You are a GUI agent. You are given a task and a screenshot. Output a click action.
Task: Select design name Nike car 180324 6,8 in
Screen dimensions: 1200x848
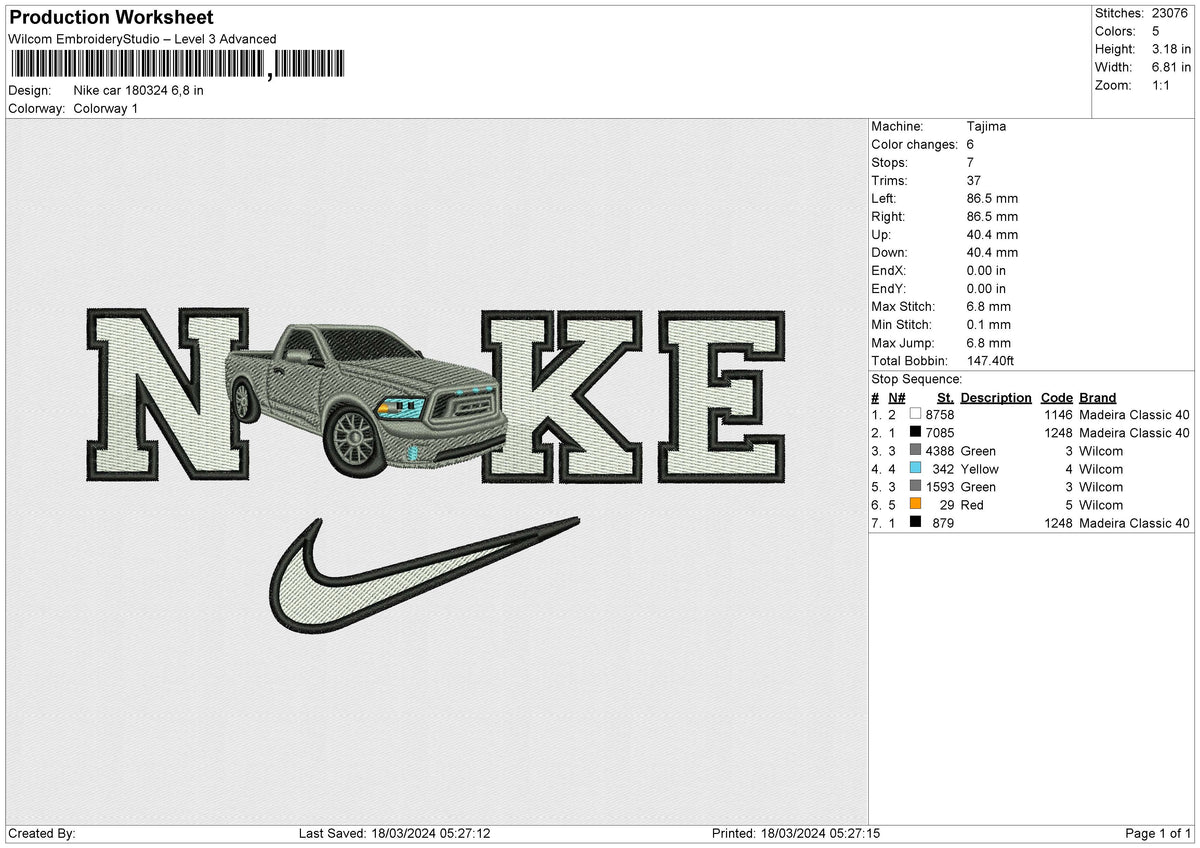coord(139,91)
